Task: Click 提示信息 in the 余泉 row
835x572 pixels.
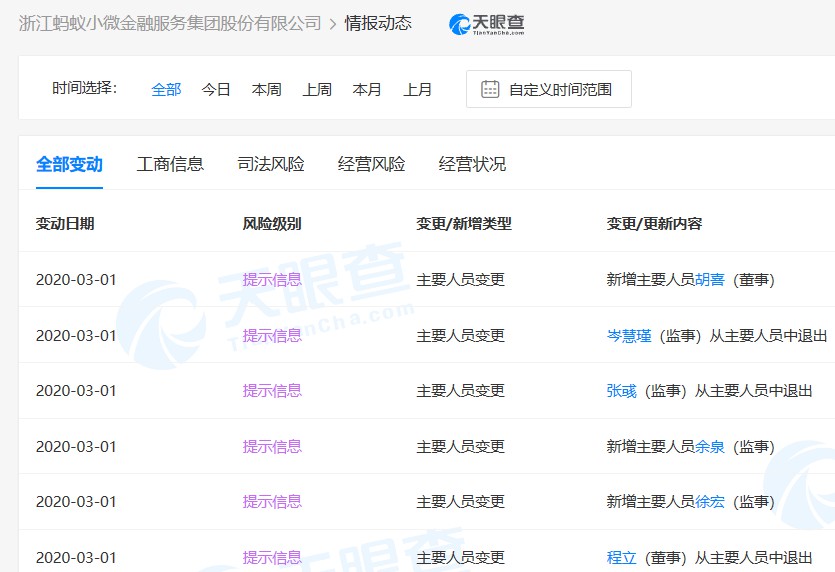Action: click(272, 446)
